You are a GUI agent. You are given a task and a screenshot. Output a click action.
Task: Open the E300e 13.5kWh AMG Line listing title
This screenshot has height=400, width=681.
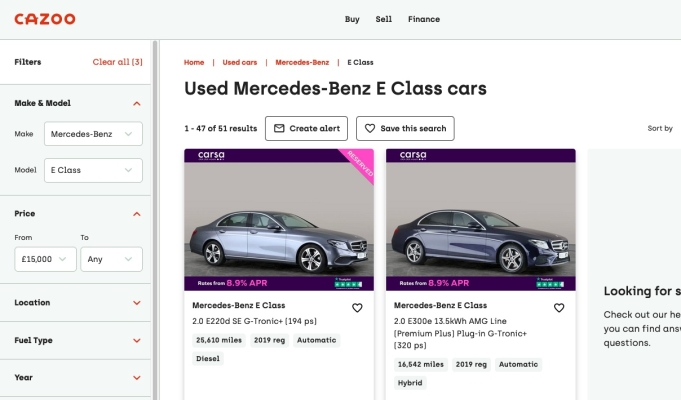pyautogui.click(x=460, y=333)
